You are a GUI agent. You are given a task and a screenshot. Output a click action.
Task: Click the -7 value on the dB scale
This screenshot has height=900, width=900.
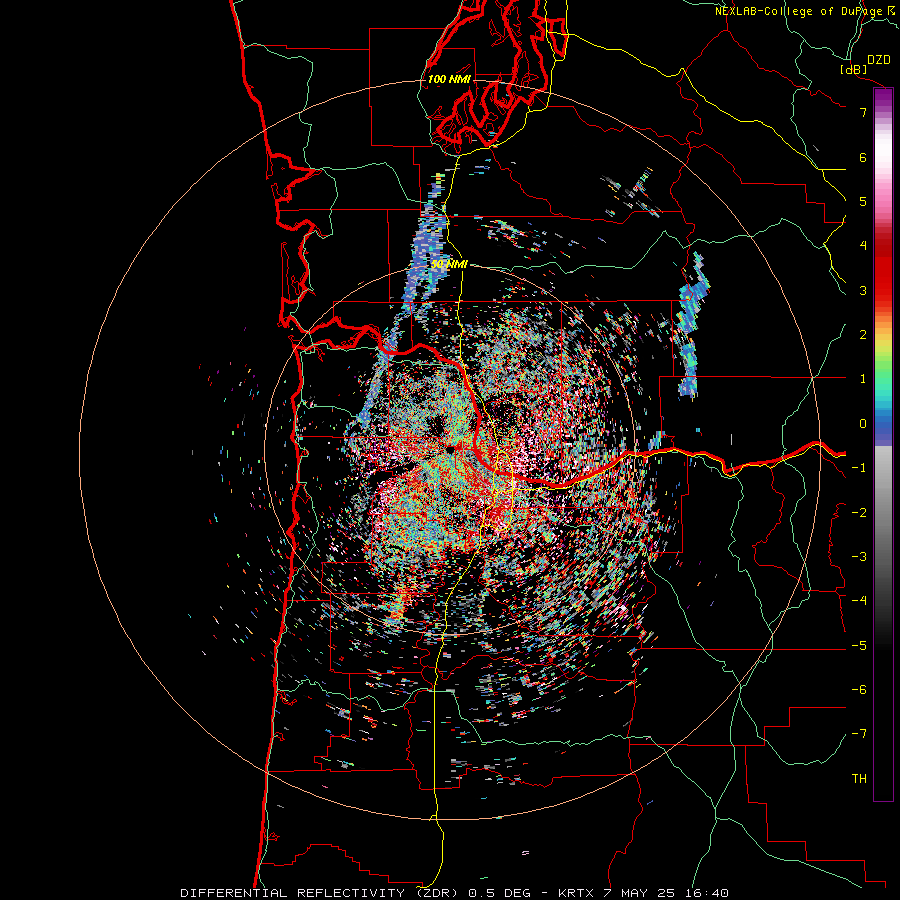tap(859, 734)
